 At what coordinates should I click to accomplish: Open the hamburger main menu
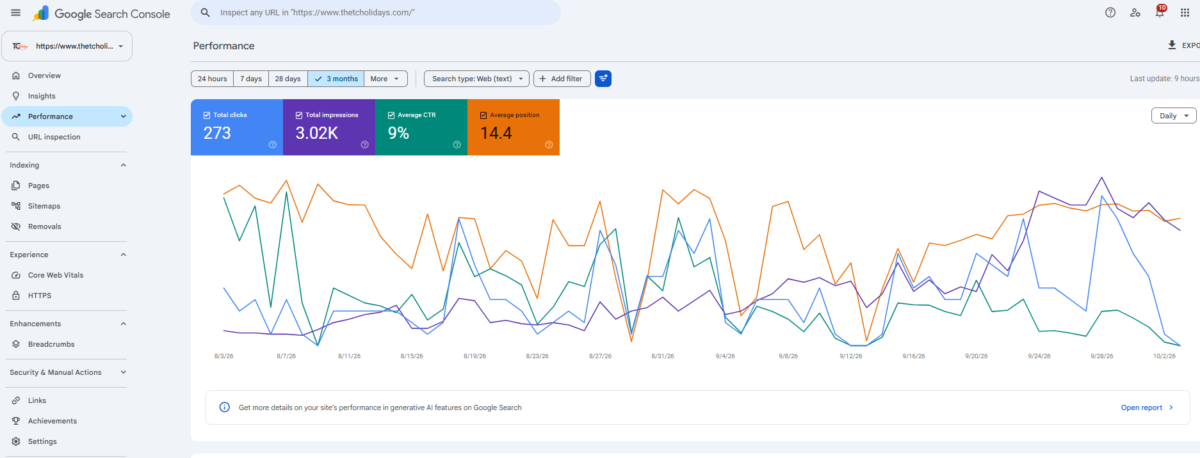tap(15, 13)
